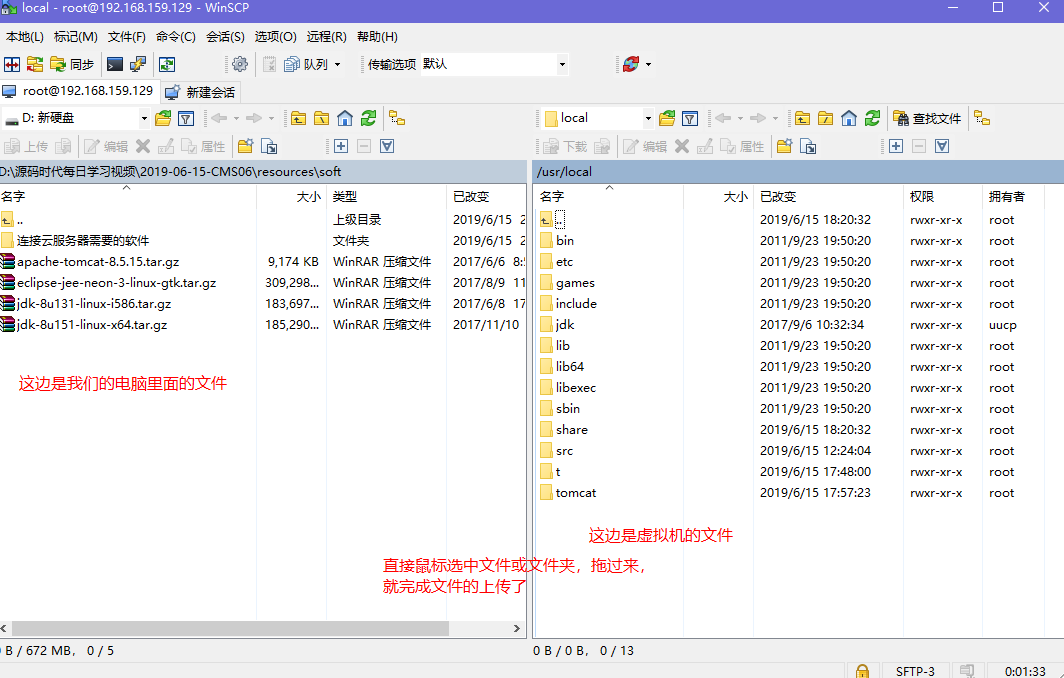Open the 新建会话 new session tab
The height and width of the screenshot is (678, 1064).
pyautogui.click(x=202, y=92)
